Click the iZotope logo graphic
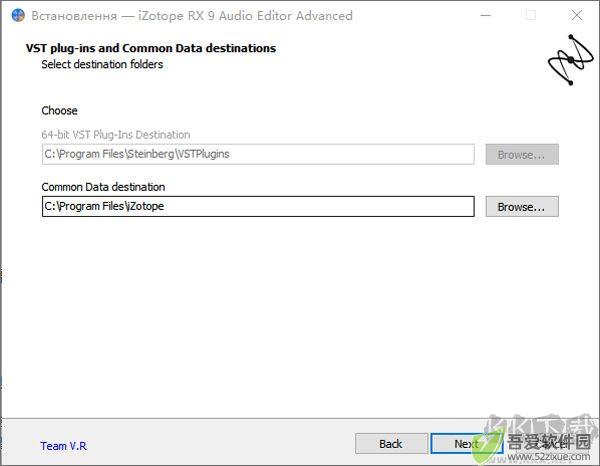Screen dimensions: 600x466 (571, 60)
